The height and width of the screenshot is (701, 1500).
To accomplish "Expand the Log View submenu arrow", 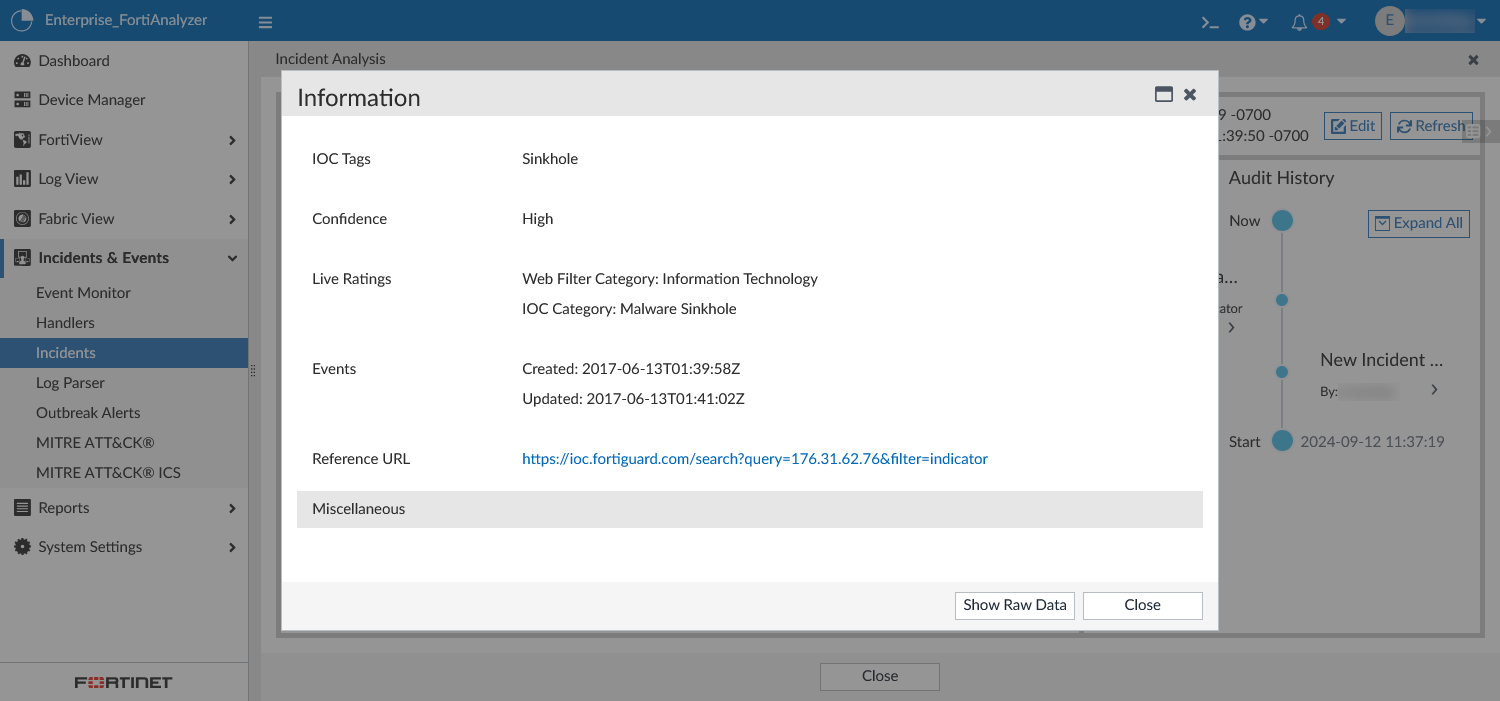I will 232,179.
